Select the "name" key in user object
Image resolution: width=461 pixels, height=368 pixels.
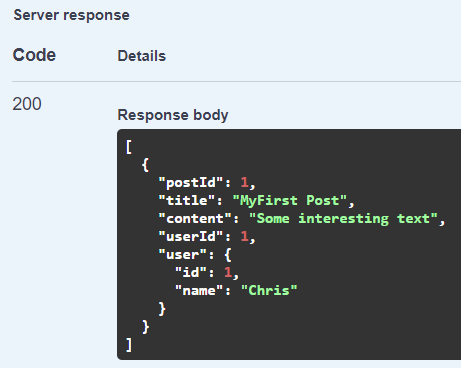pyautogui.click(x=199, y=291)
